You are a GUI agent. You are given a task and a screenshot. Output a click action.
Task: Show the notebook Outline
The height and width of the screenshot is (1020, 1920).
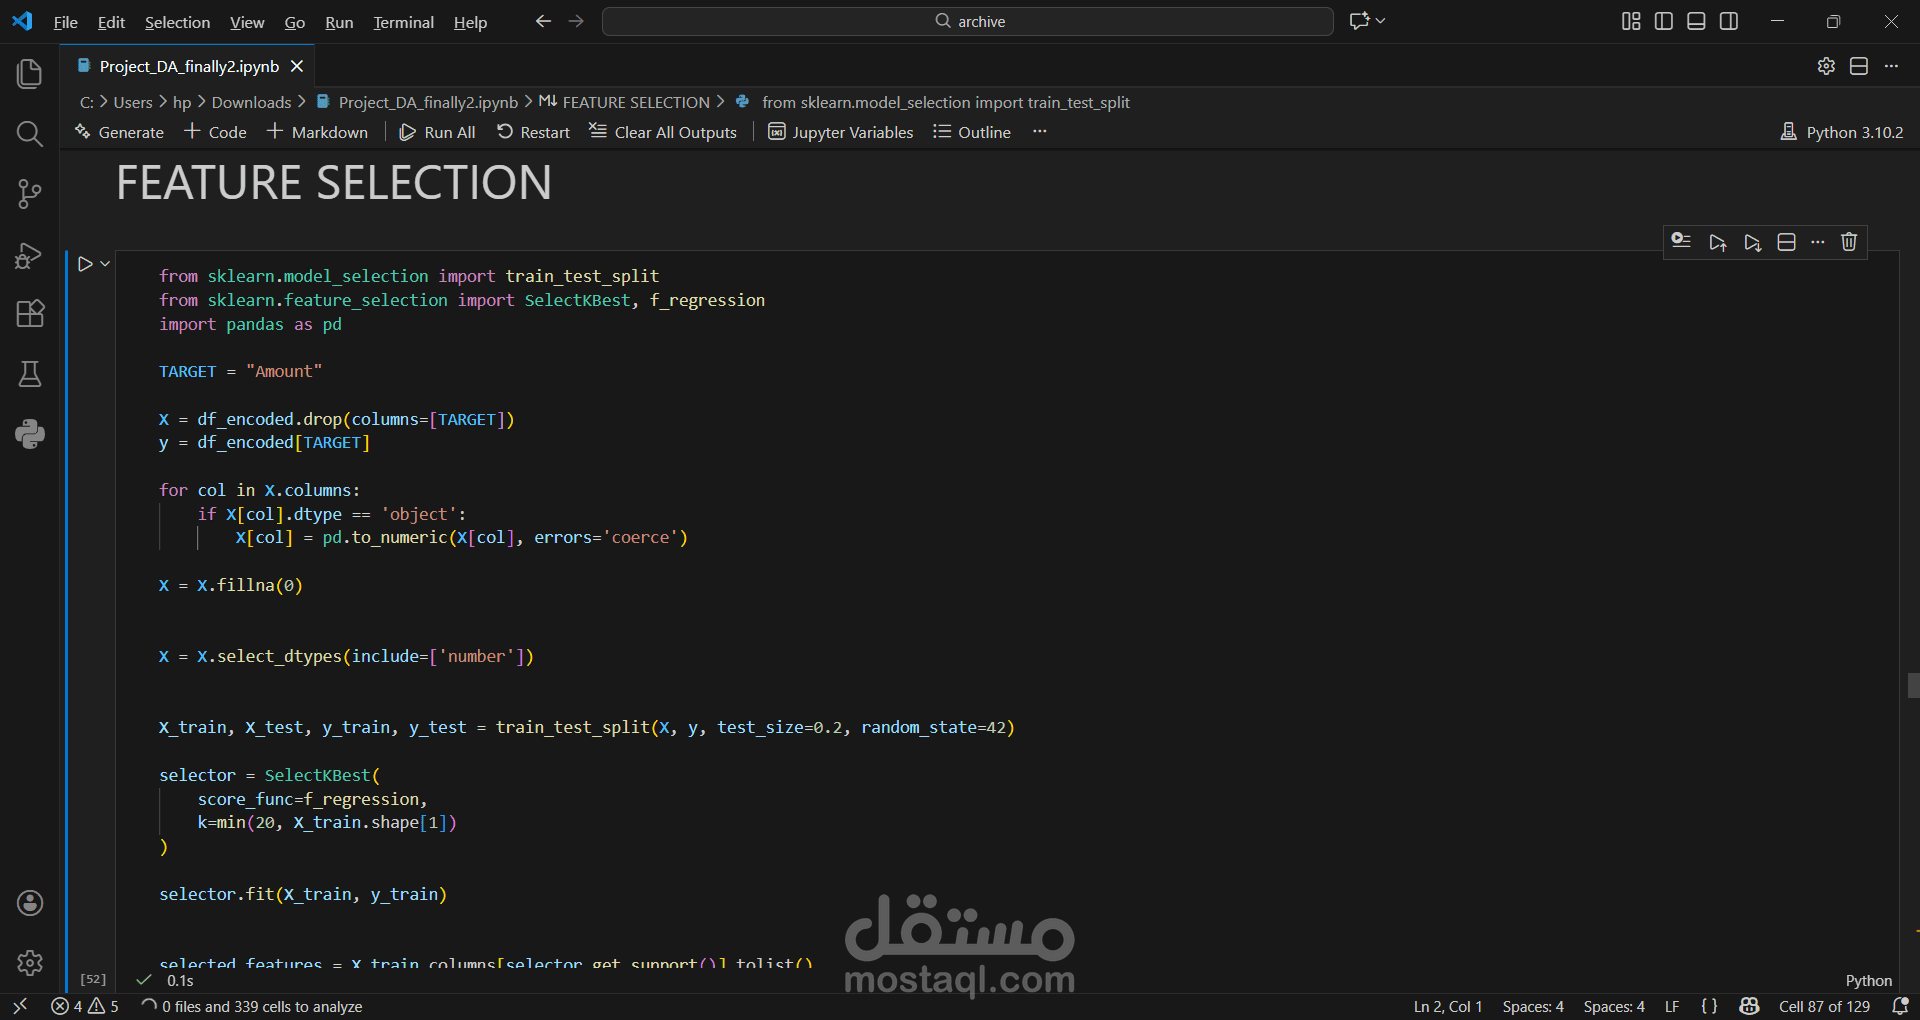[972, 132]
